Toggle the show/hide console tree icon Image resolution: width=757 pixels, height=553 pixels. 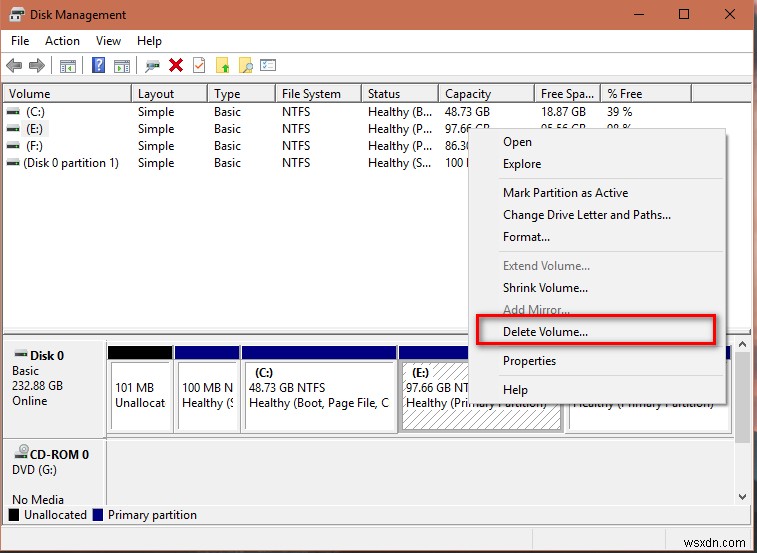coord(68,66)
